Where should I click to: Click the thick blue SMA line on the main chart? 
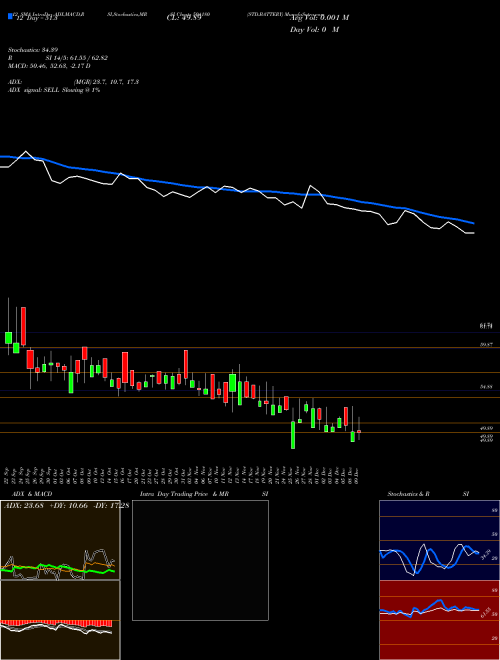(x=236, y=190)
